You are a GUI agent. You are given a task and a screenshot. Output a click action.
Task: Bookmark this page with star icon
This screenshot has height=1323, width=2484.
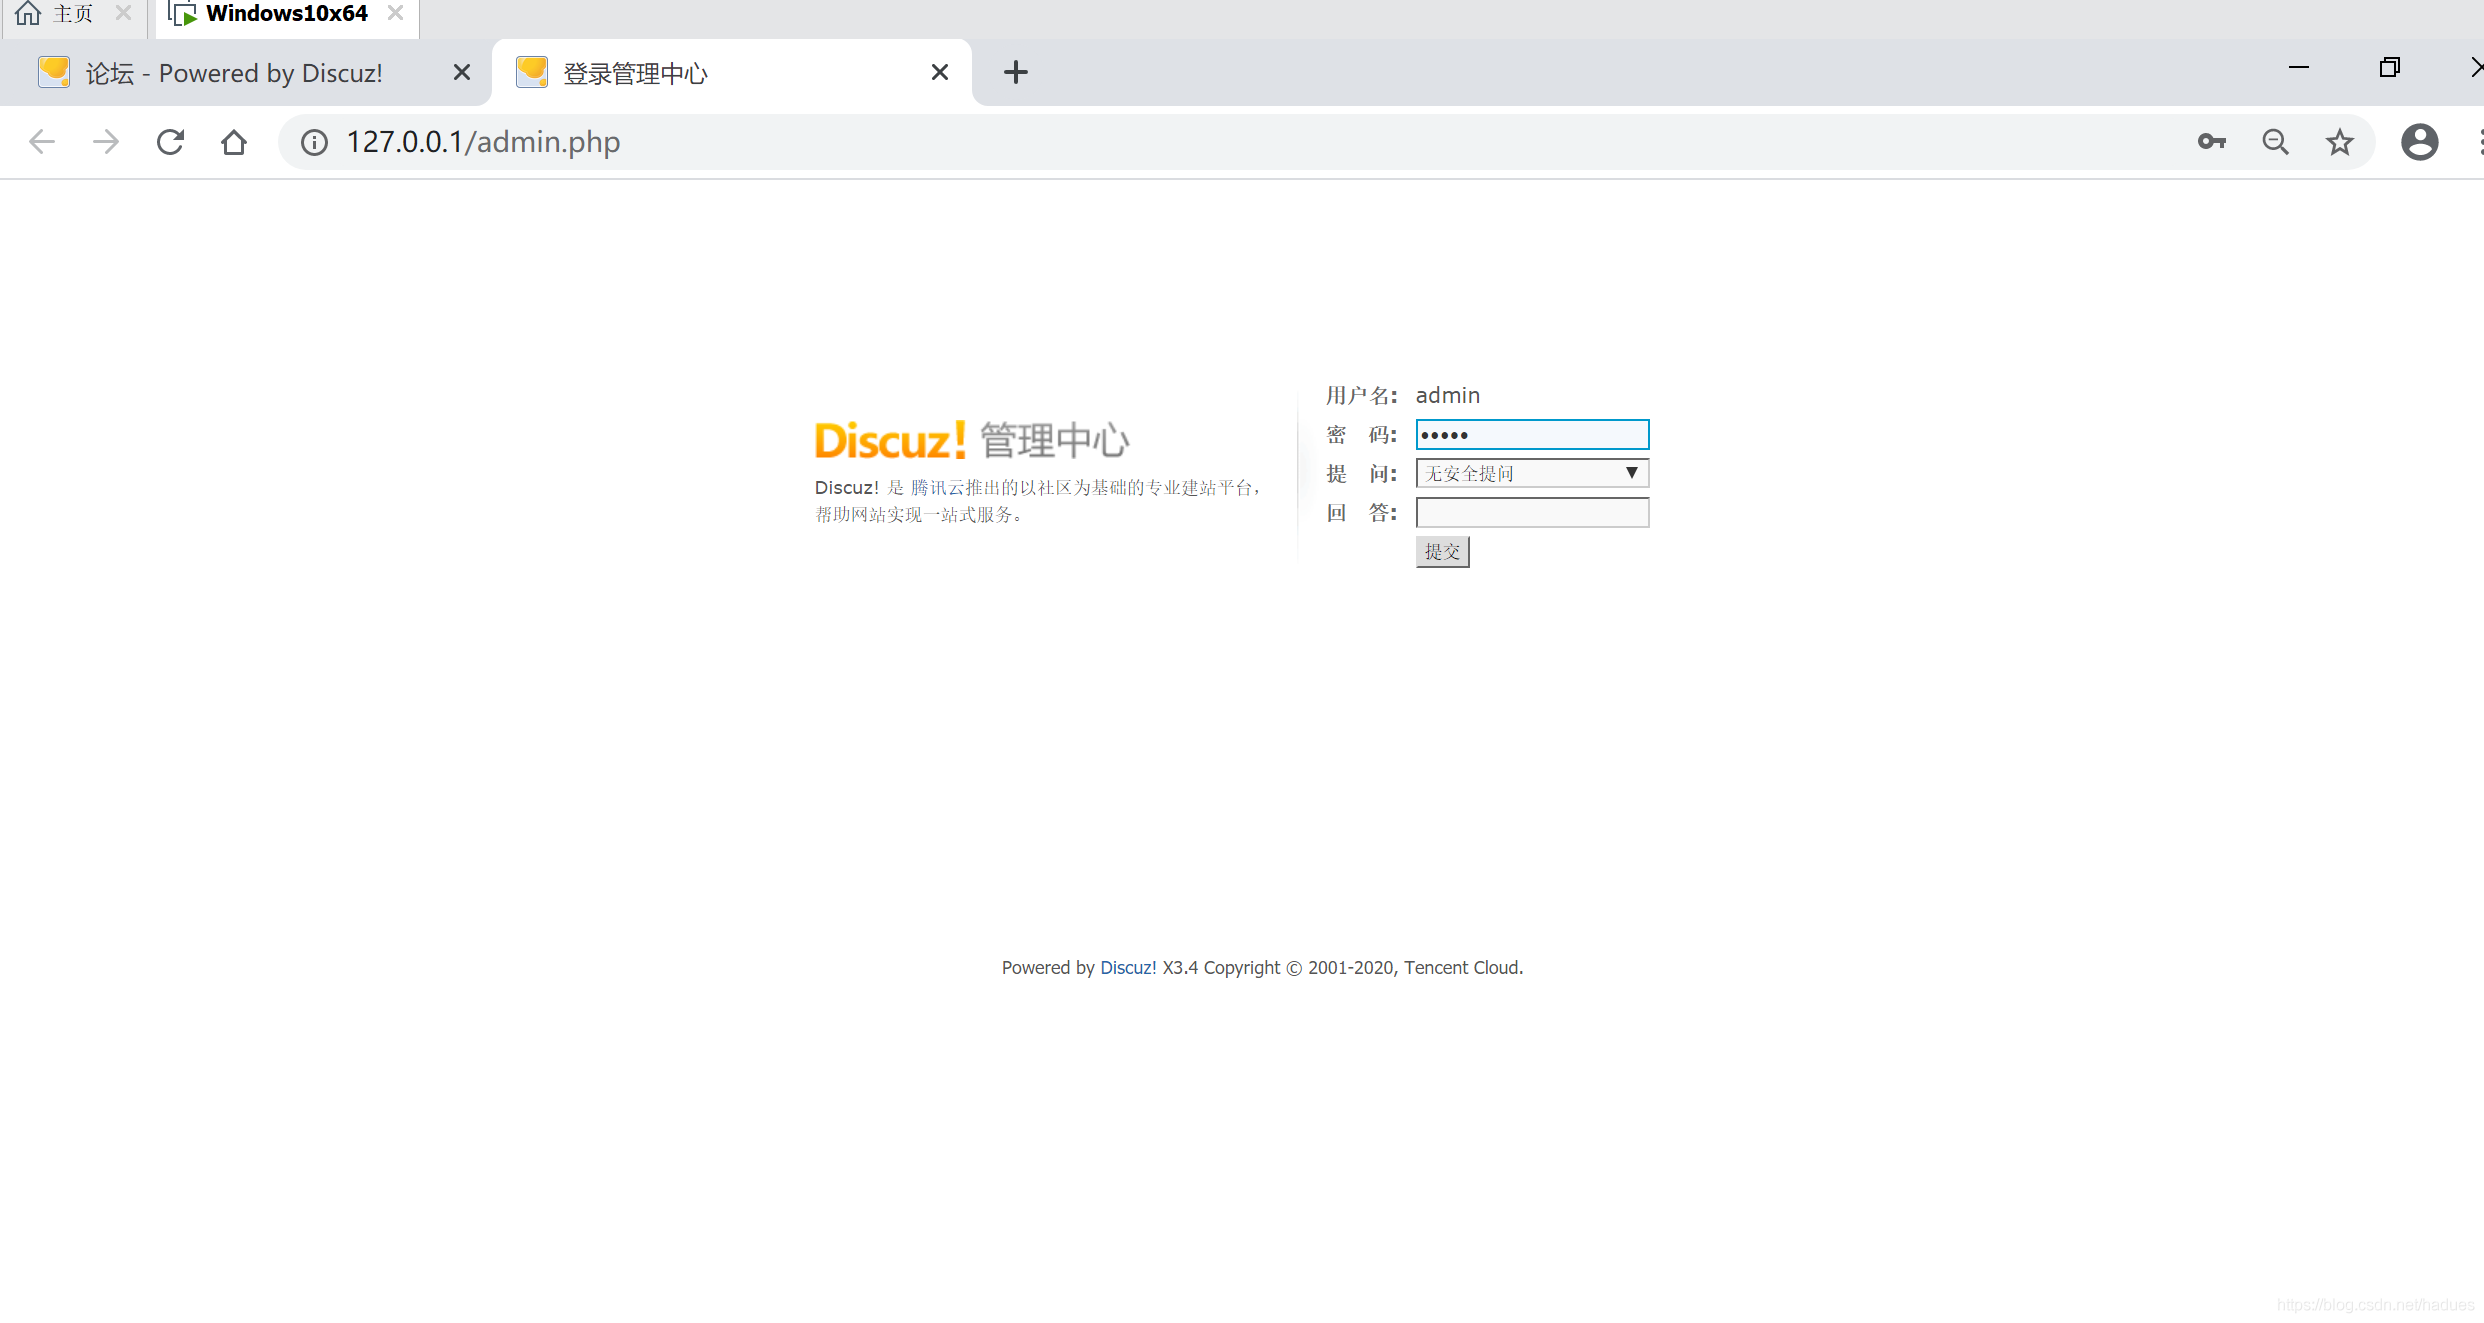tap(2339, 142)
